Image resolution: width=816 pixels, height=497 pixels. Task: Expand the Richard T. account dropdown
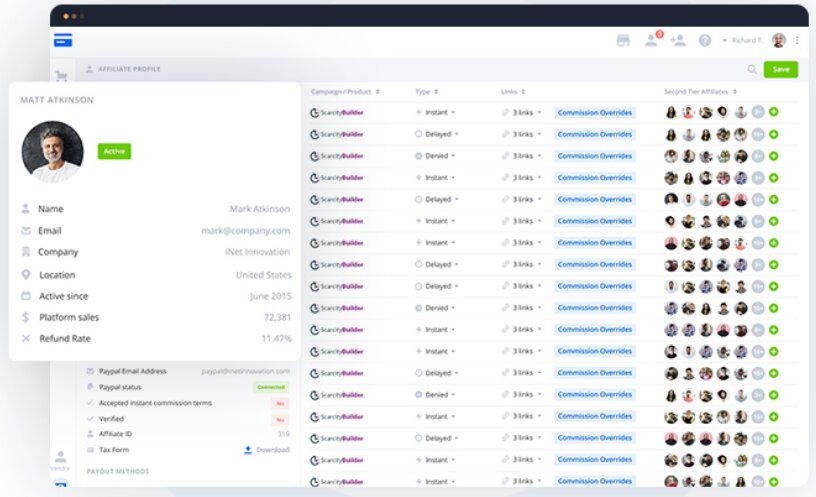pos(742,40)
